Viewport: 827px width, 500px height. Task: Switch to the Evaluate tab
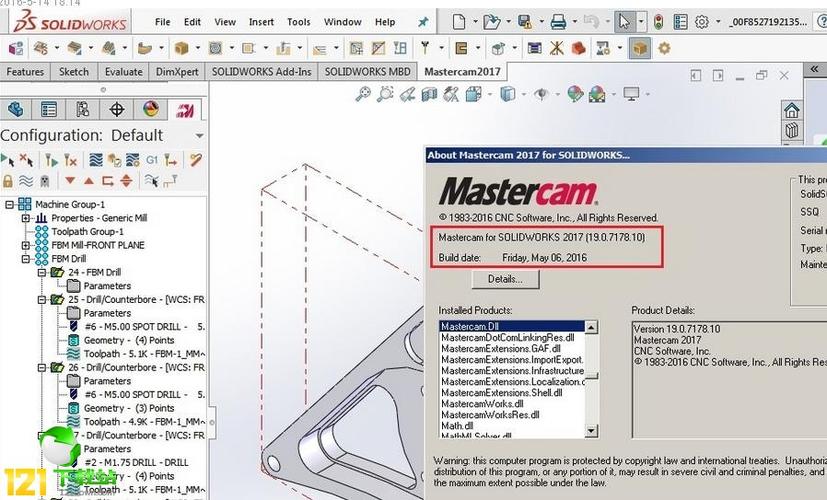pos(123,72)
